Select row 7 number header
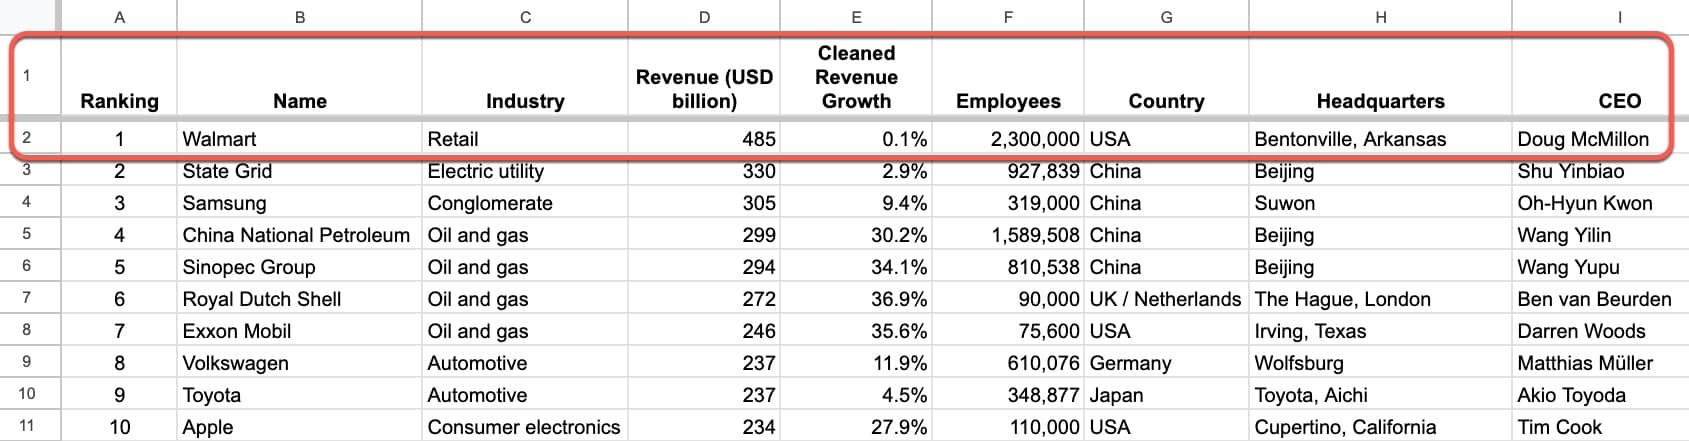The width and height of the screenshot is (1689, 441). coord(27,298)
